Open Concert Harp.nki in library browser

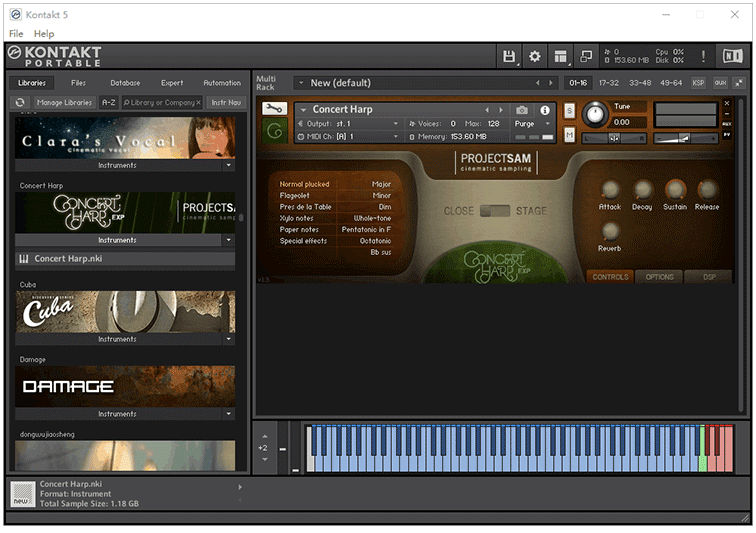point(125,259)
